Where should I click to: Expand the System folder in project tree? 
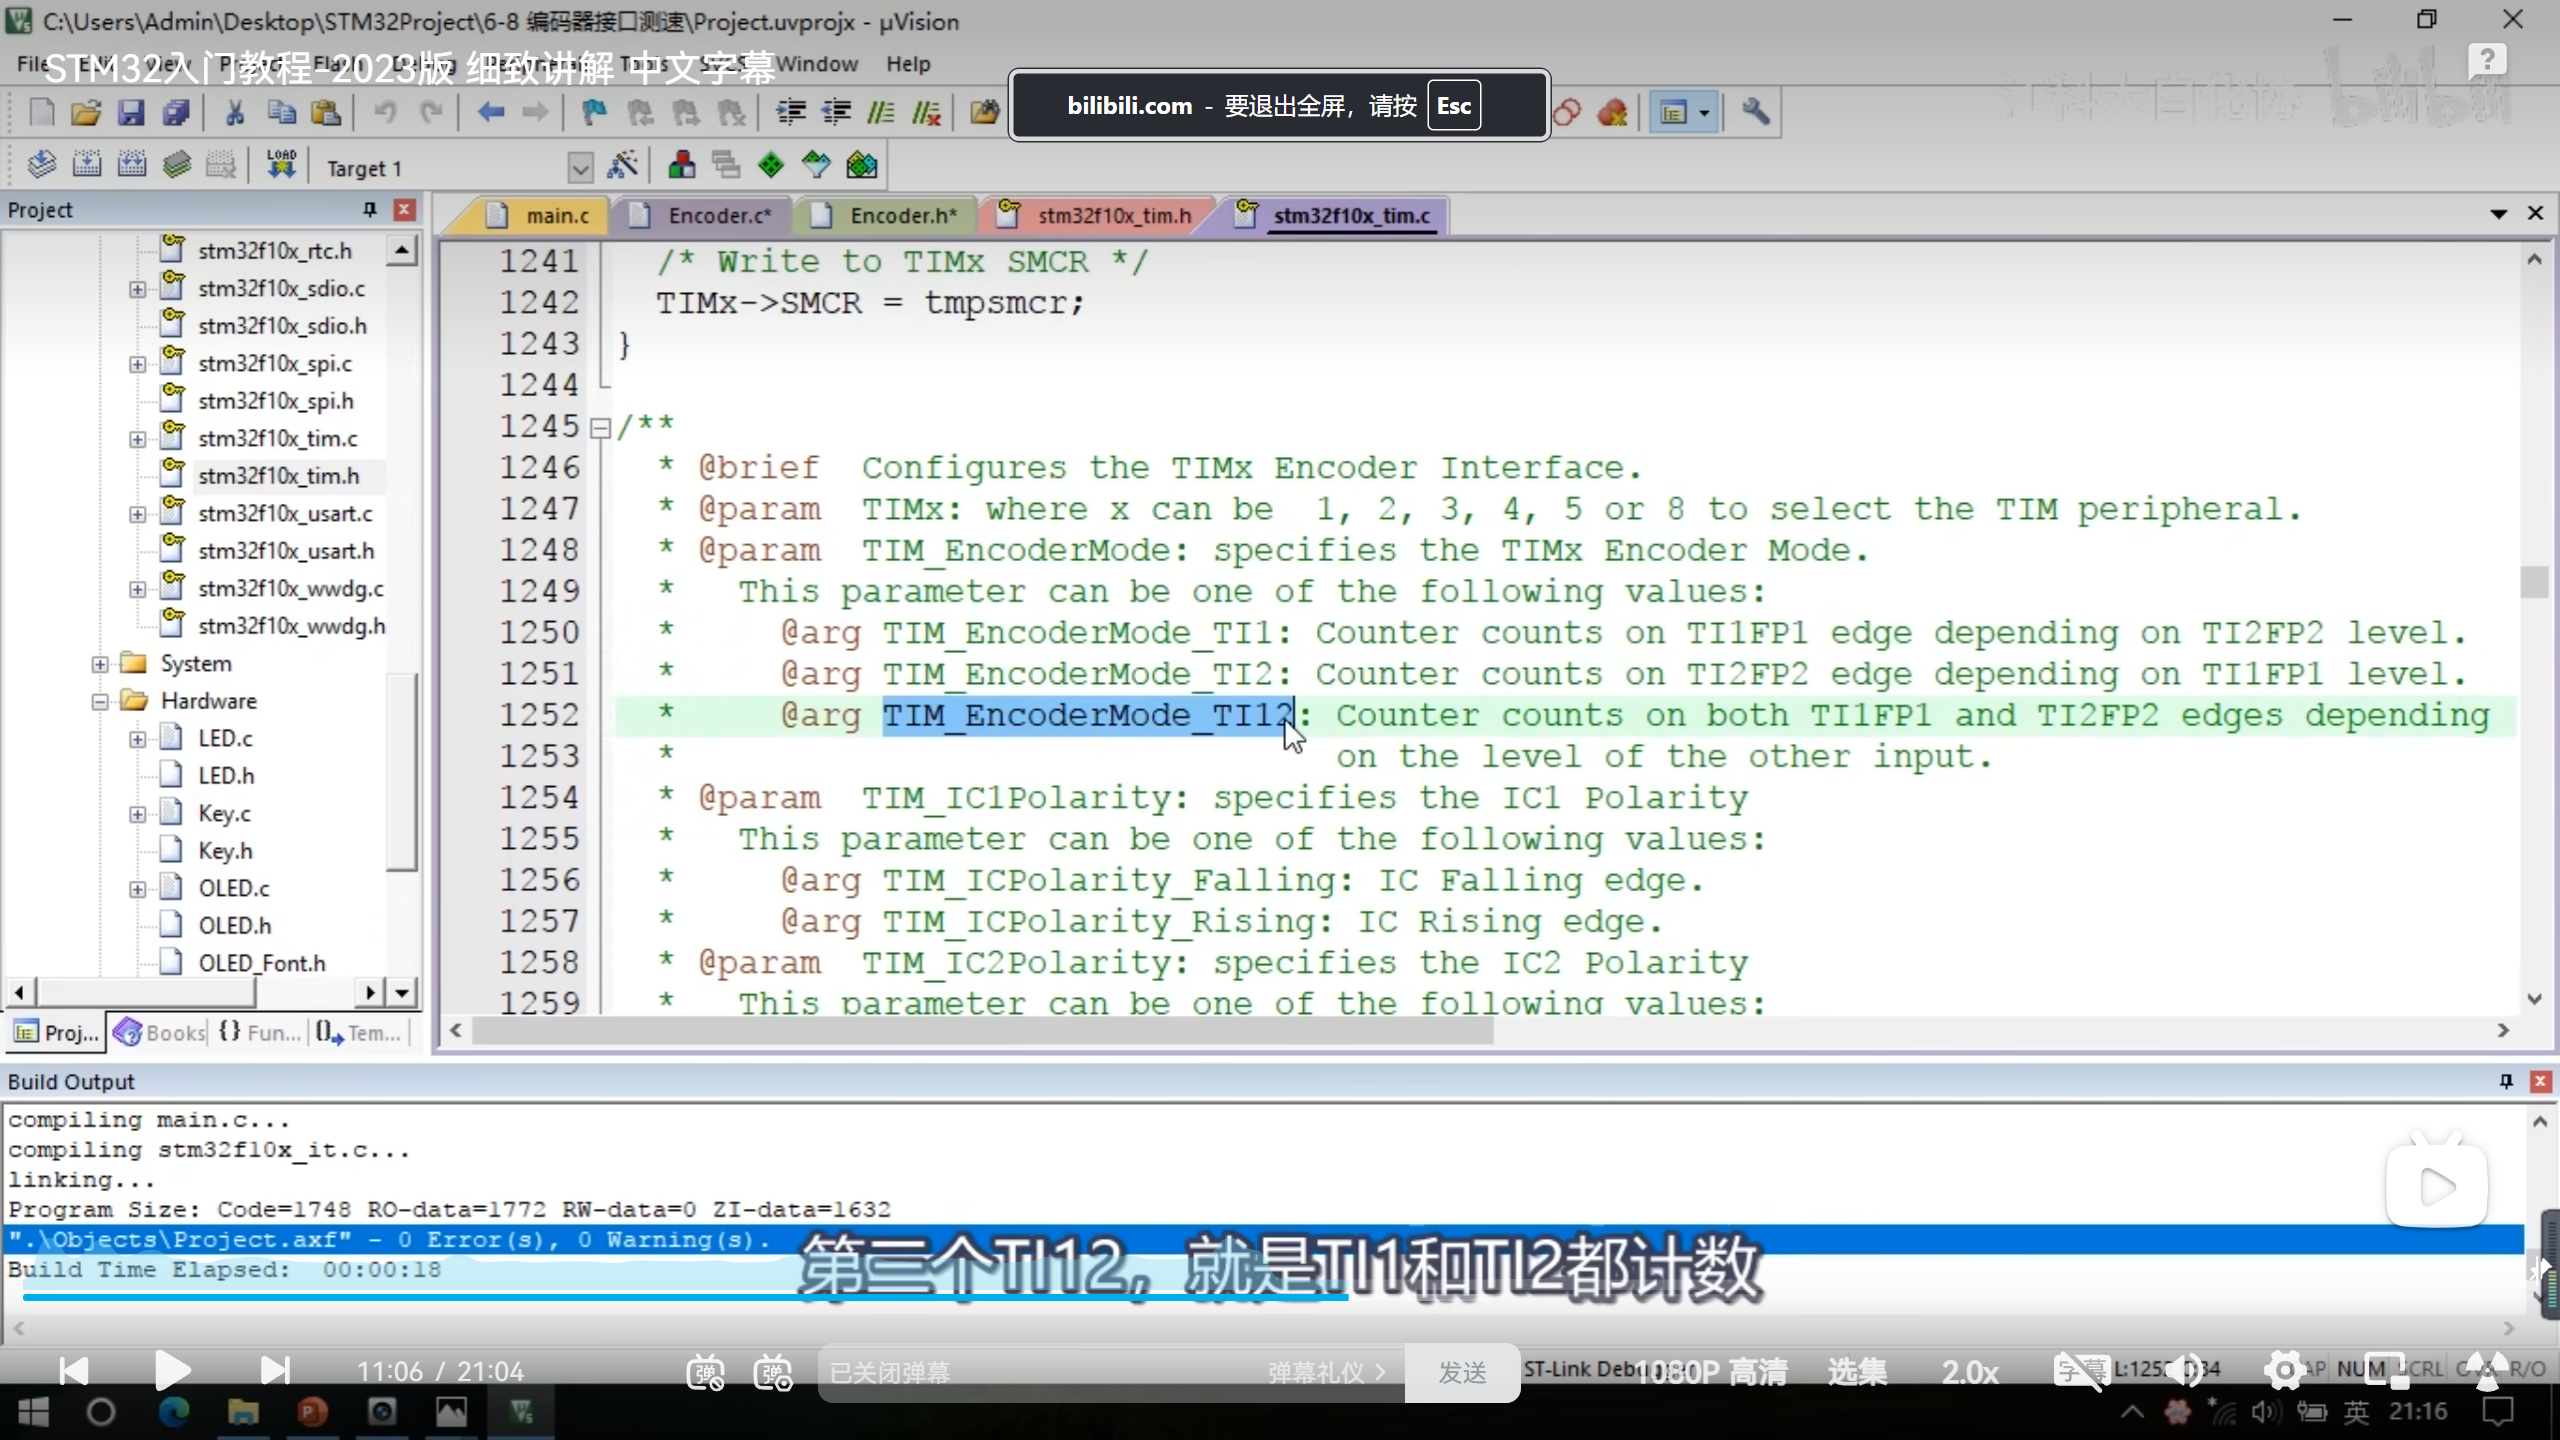(x=100, y=664)
